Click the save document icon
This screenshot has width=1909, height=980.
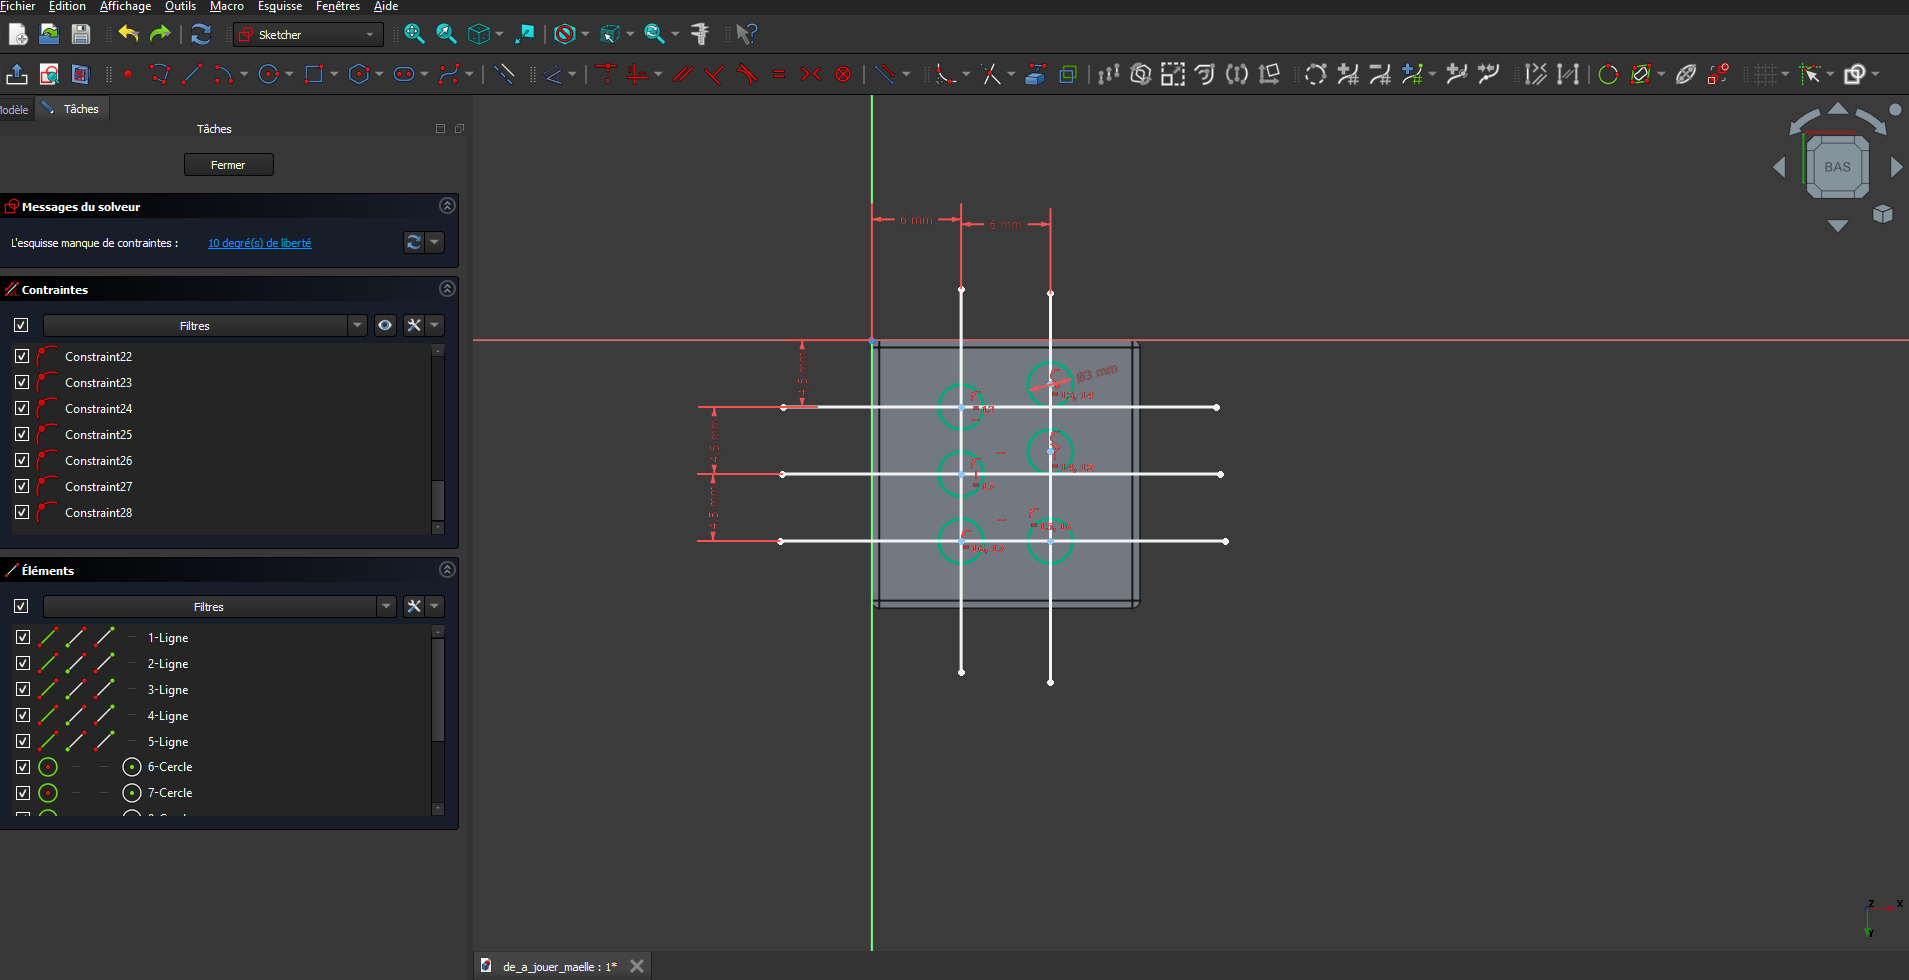pyautogui.click(x=81, y=34)
